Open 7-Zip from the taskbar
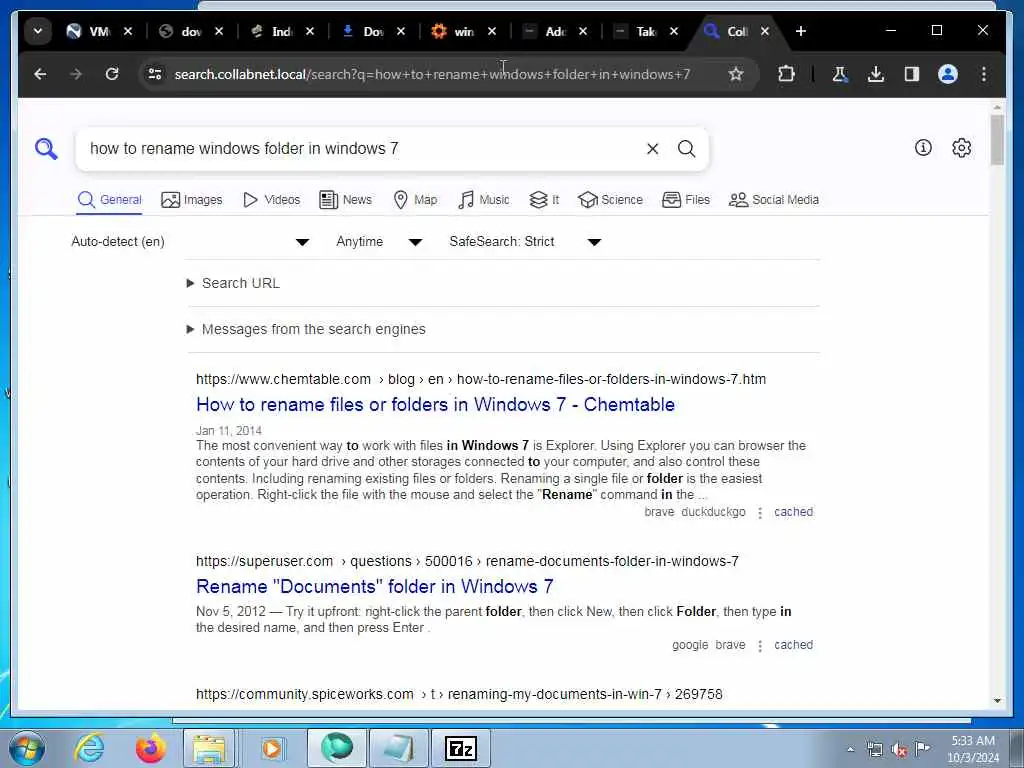Image resolution: width=1024 pixels, height=768 pixels. (460, 748)
